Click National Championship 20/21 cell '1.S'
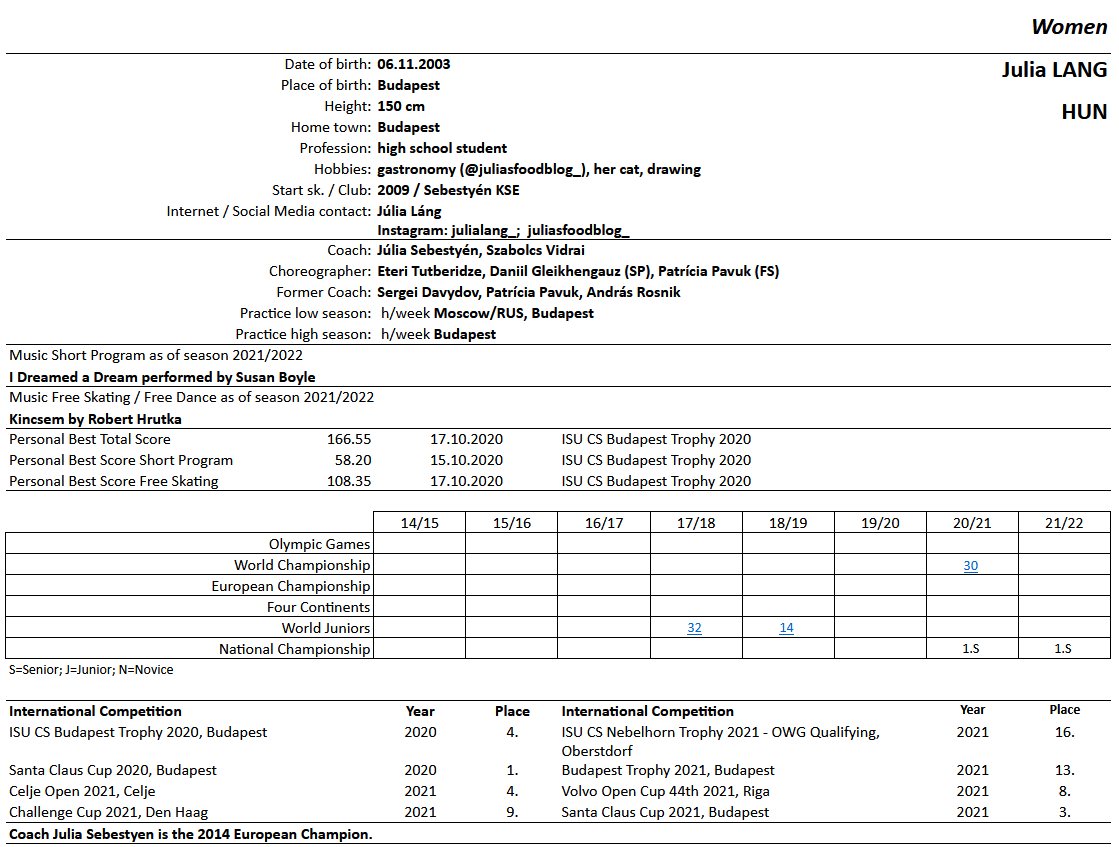This screenshot has width=1119, height=847. 971,649
